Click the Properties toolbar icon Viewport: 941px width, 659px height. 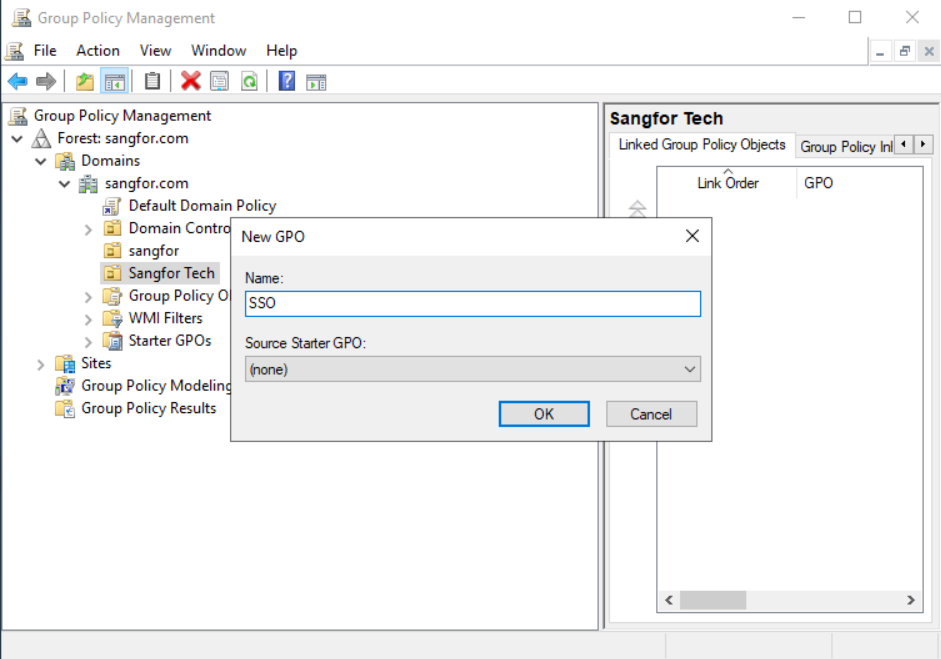(220, 81)
